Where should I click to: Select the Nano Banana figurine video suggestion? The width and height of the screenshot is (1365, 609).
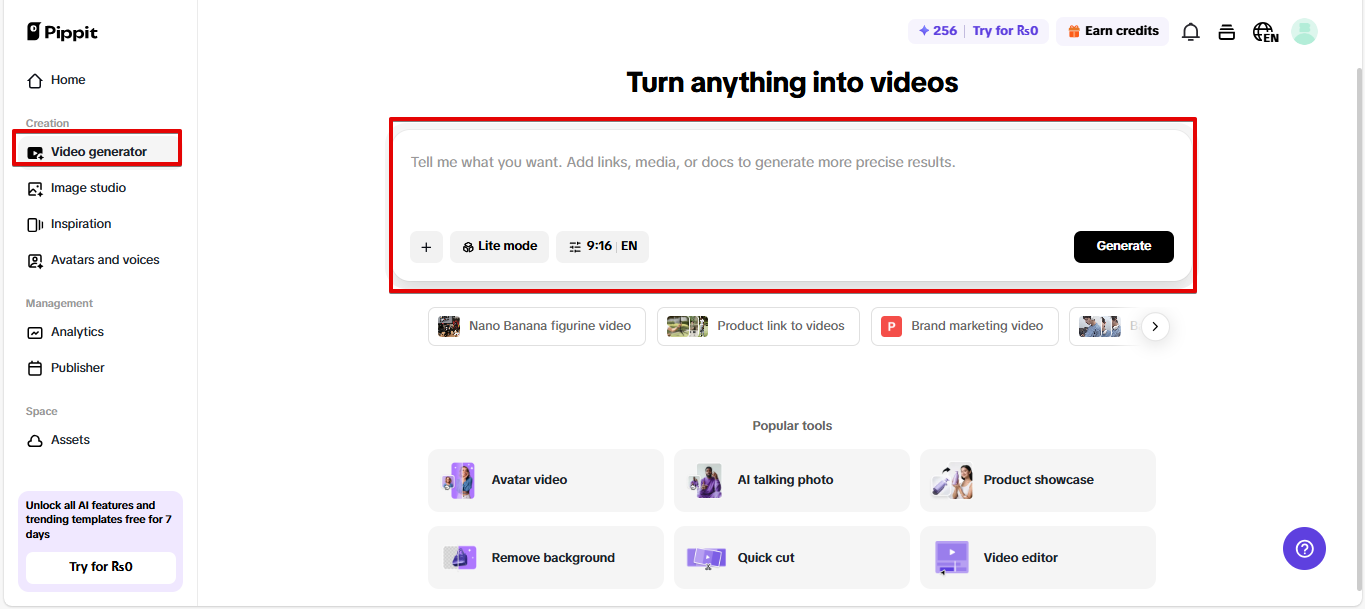tap(536, 326)
